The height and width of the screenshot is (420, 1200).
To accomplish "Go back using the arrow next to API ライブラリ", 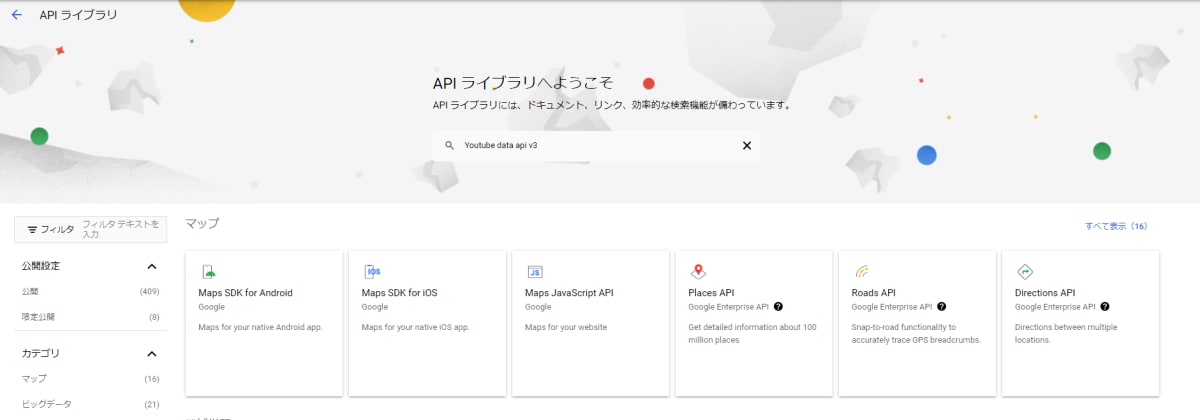I will [16, 15].
